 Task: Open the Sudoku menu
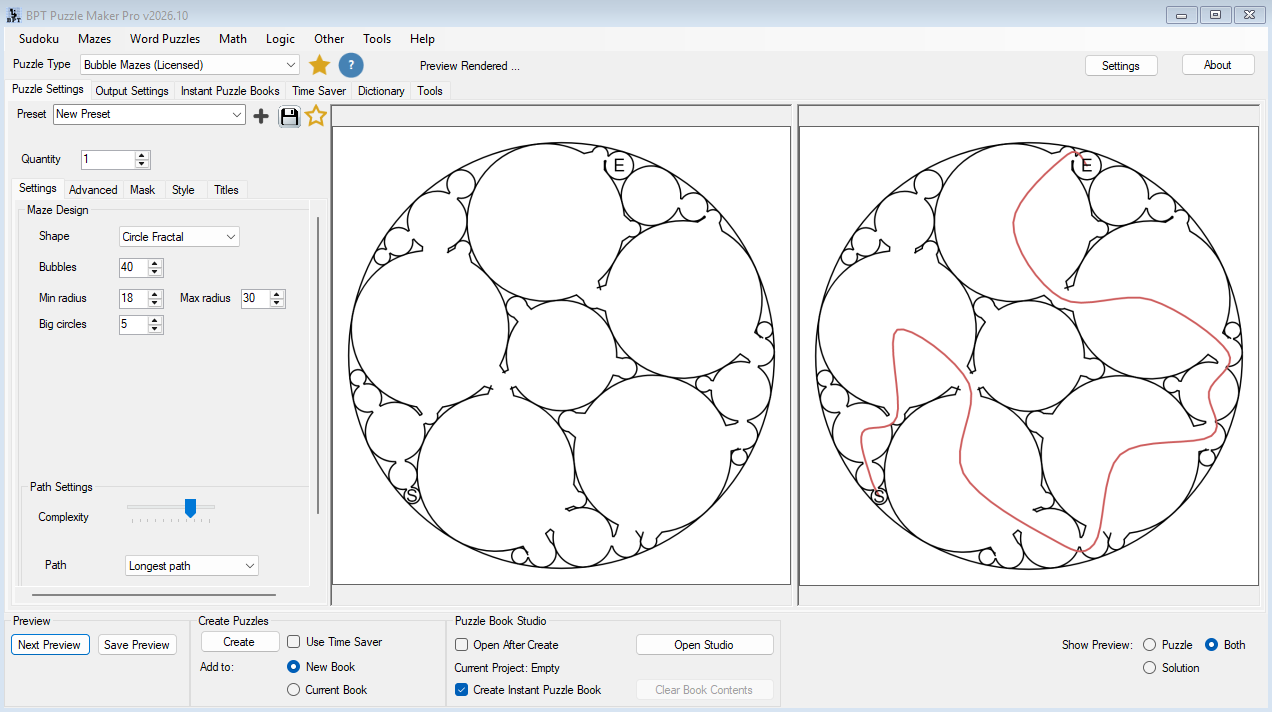39,39
